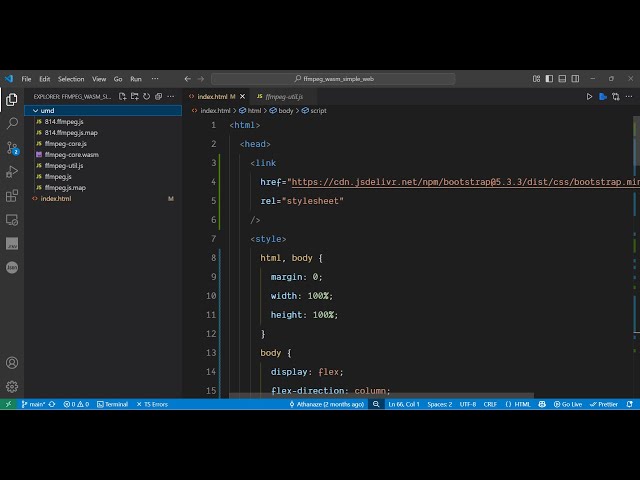Click the ffmpeg_wasm_simple_web command center search

(333, 79)
